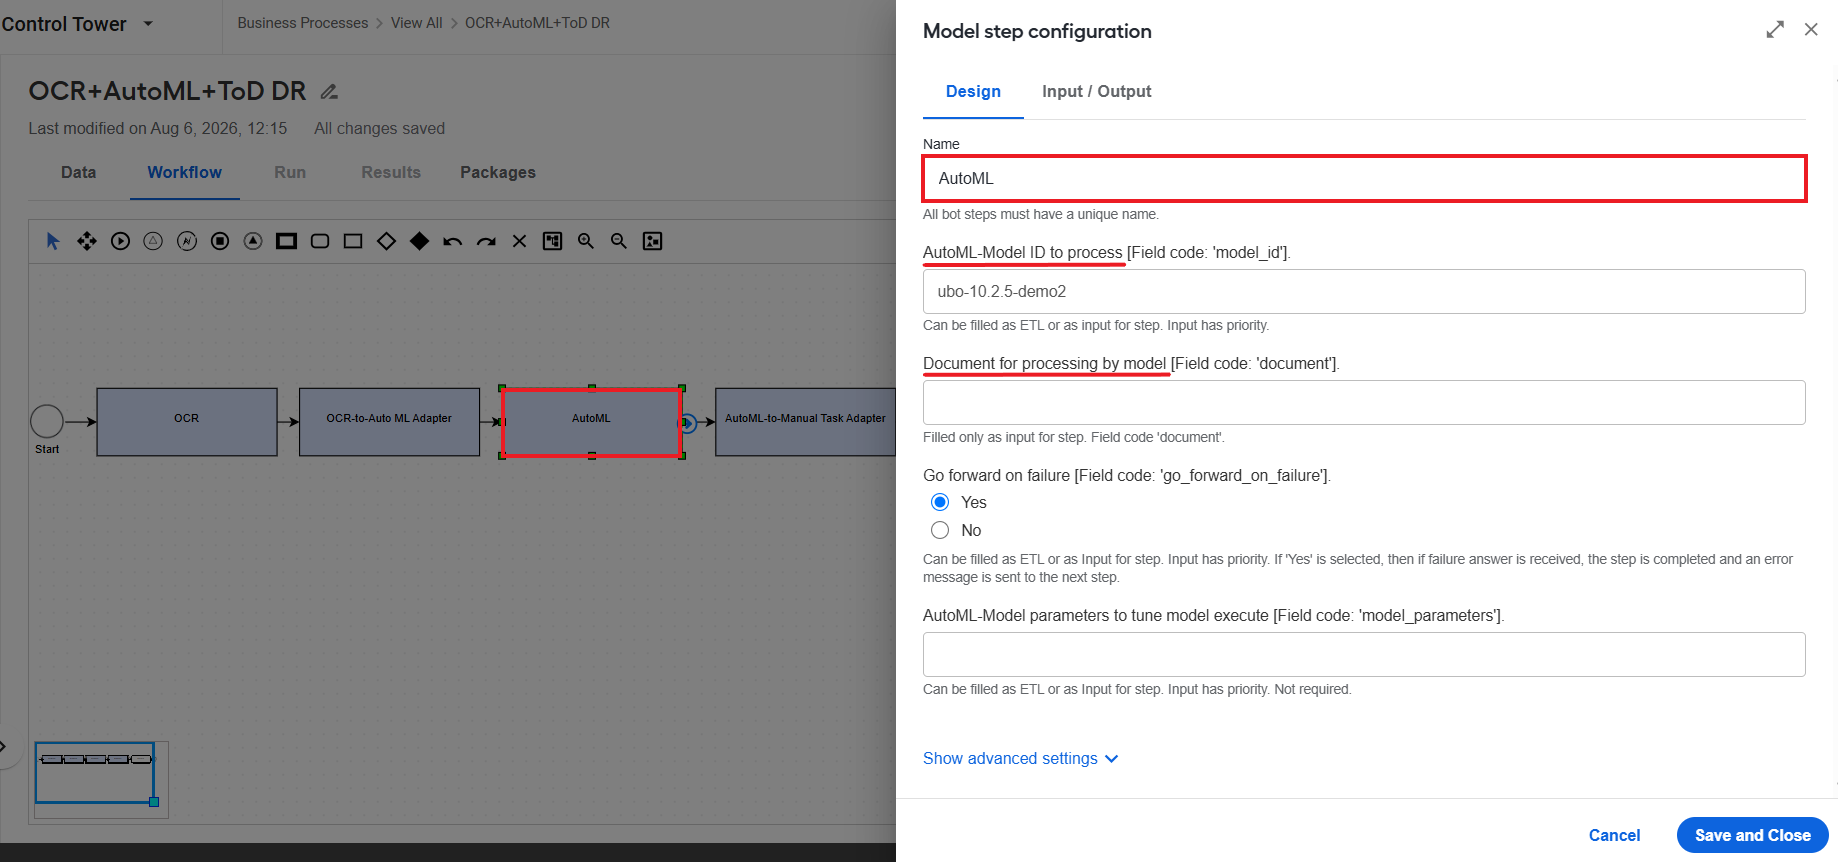Choose the lightning error event icon
The image size is (1838, 862).
(x=187, y=241)
